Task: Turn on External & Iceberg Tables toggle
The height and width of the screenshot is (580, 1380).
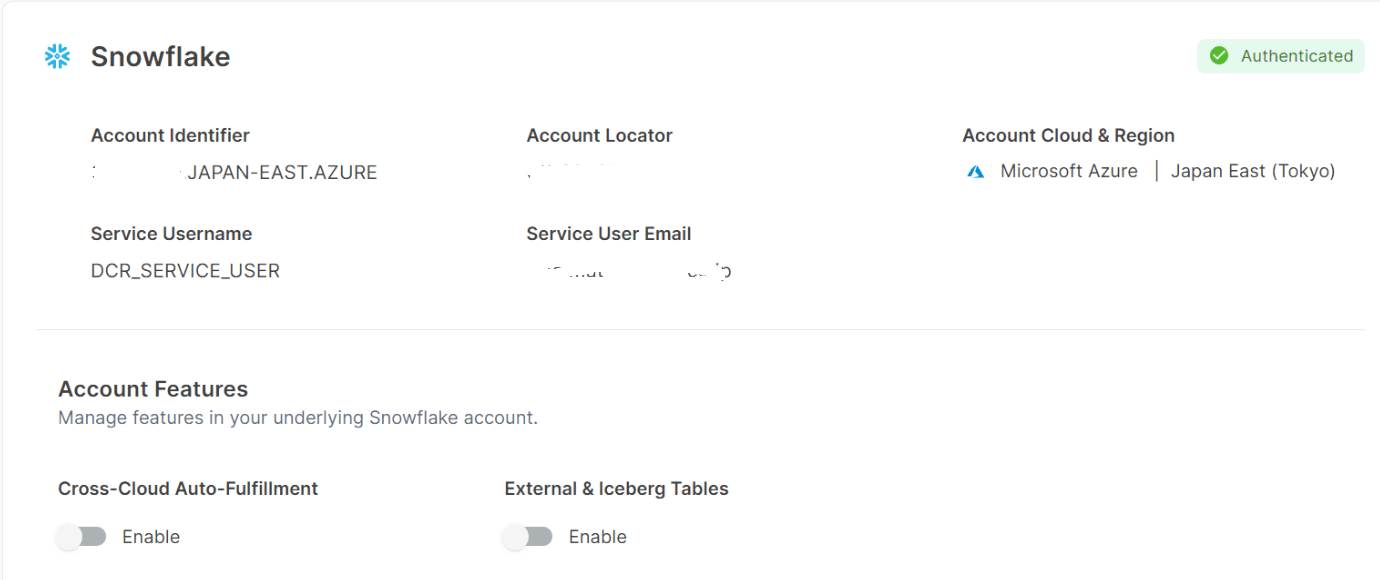Action: [528, 537]
